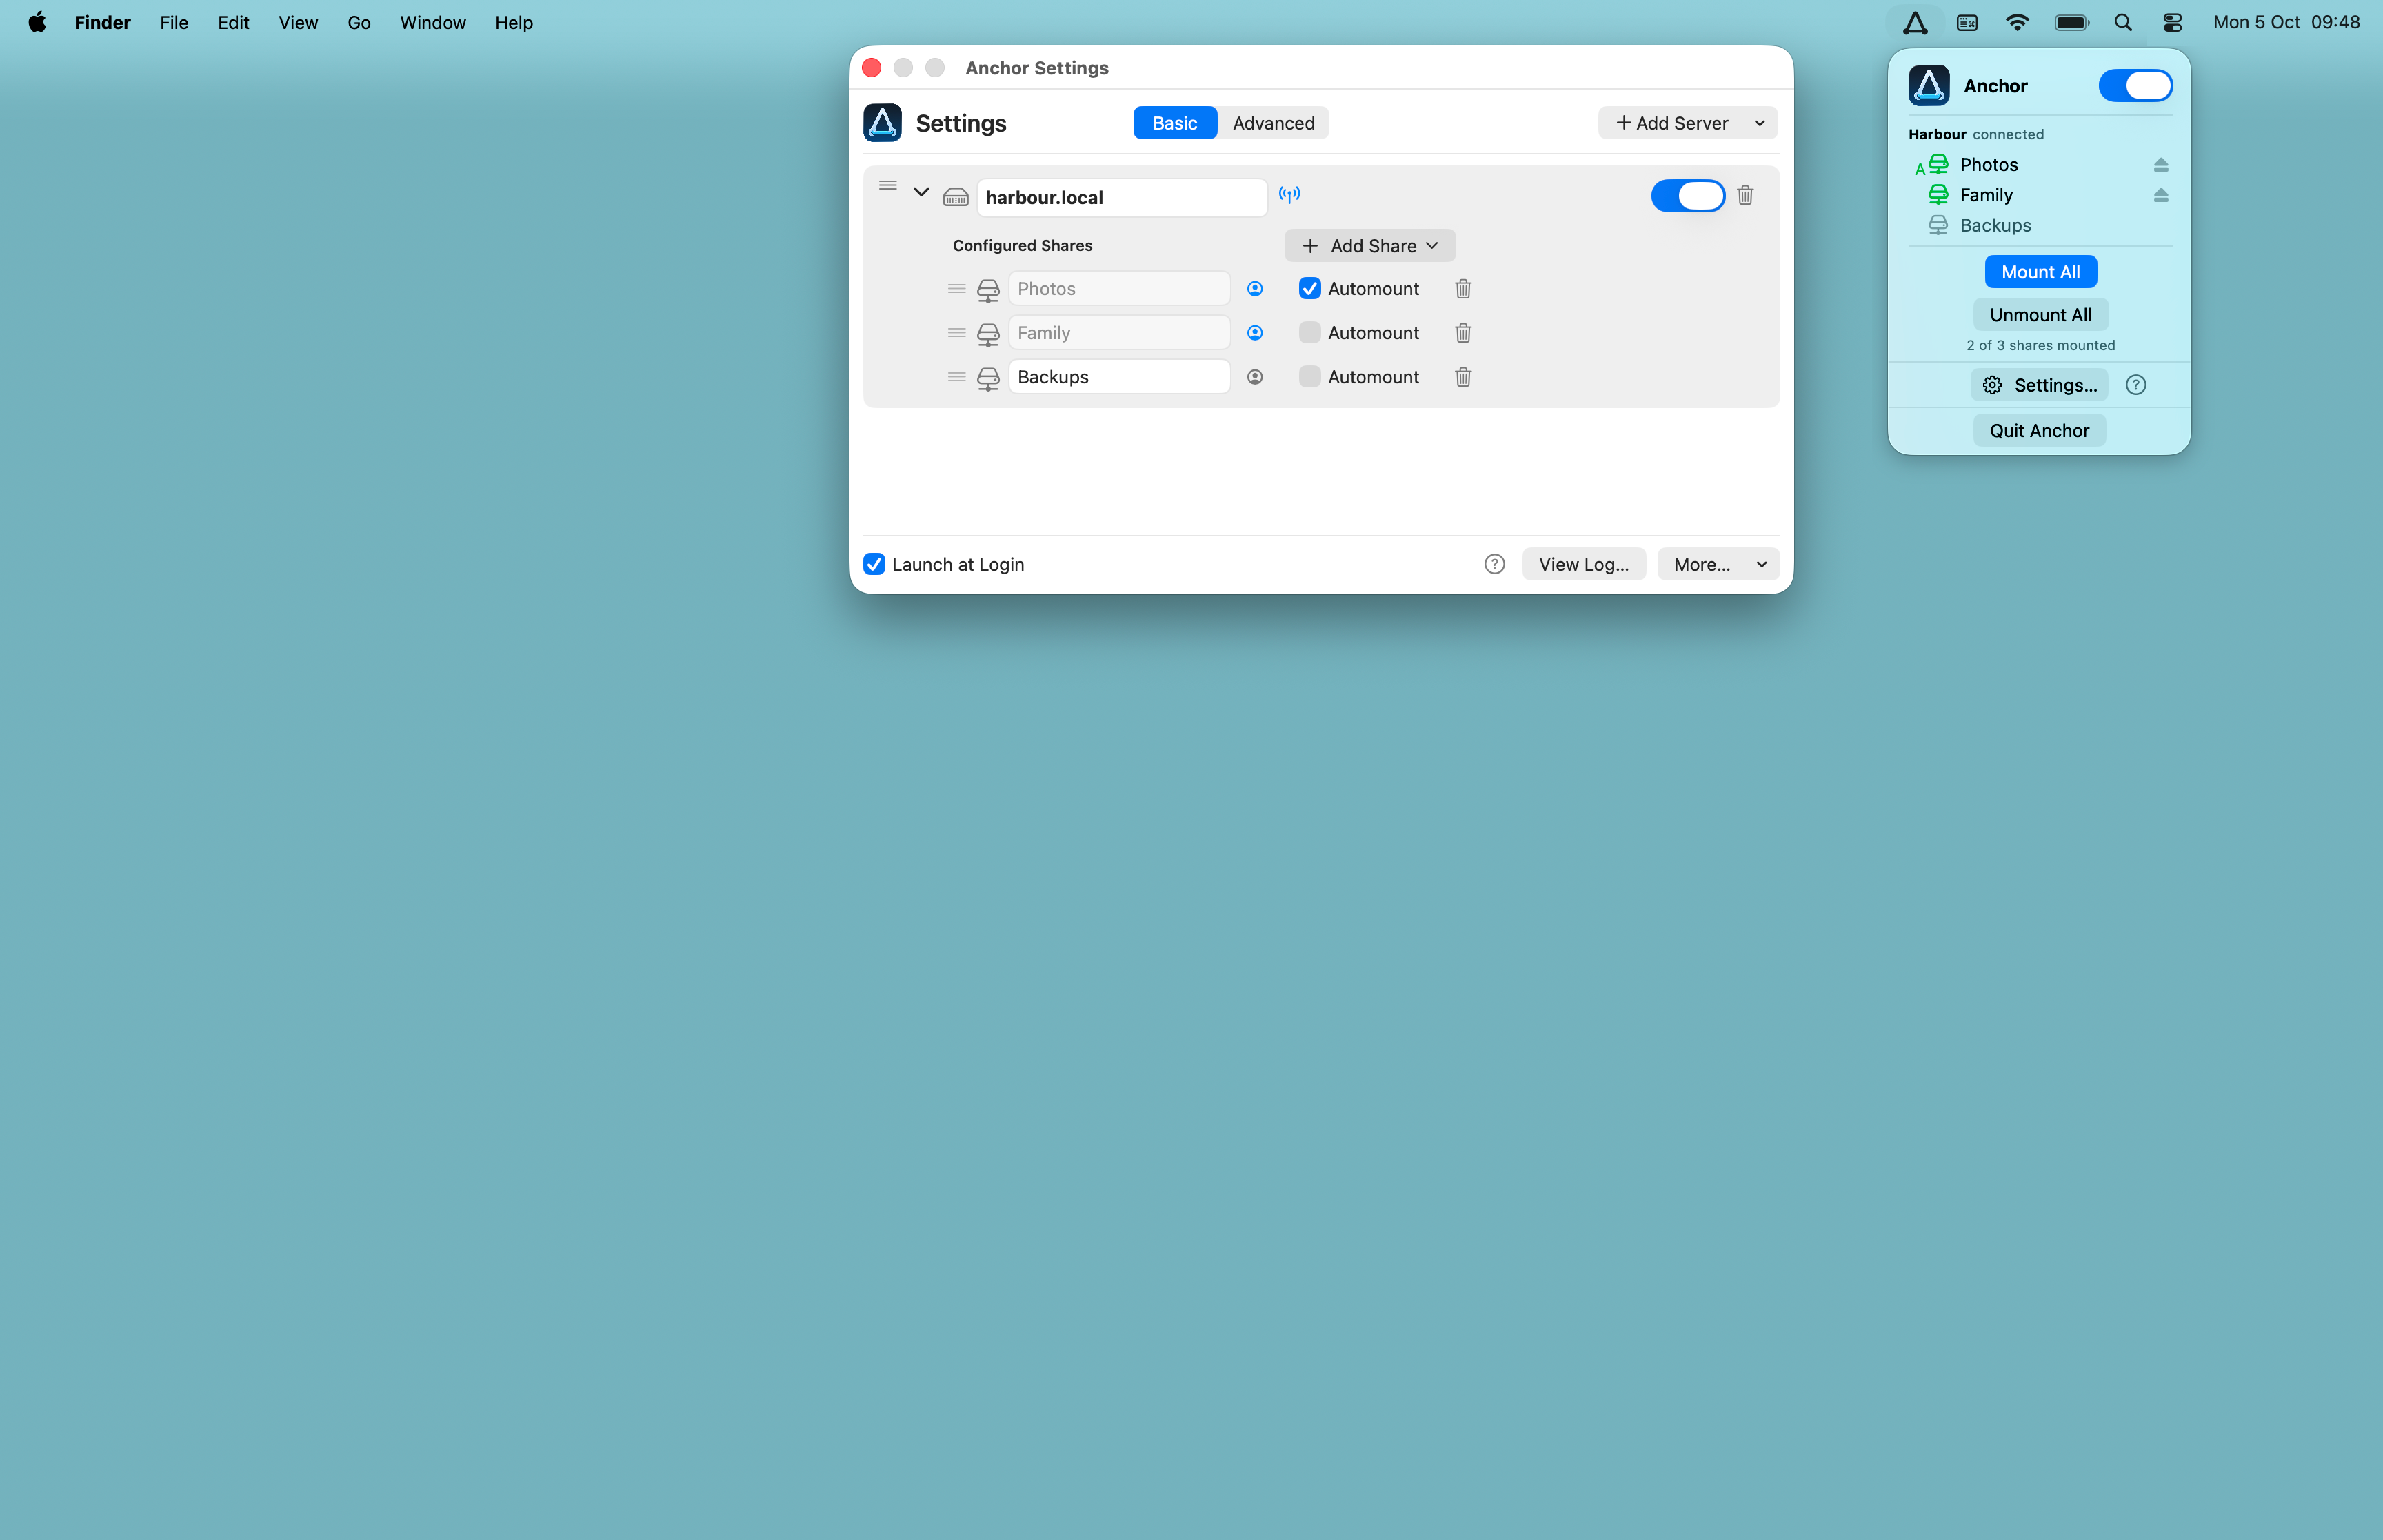2383x1540 pixels.
Task: Uncheck Launch at Login
Action: [x=874, y=564]
